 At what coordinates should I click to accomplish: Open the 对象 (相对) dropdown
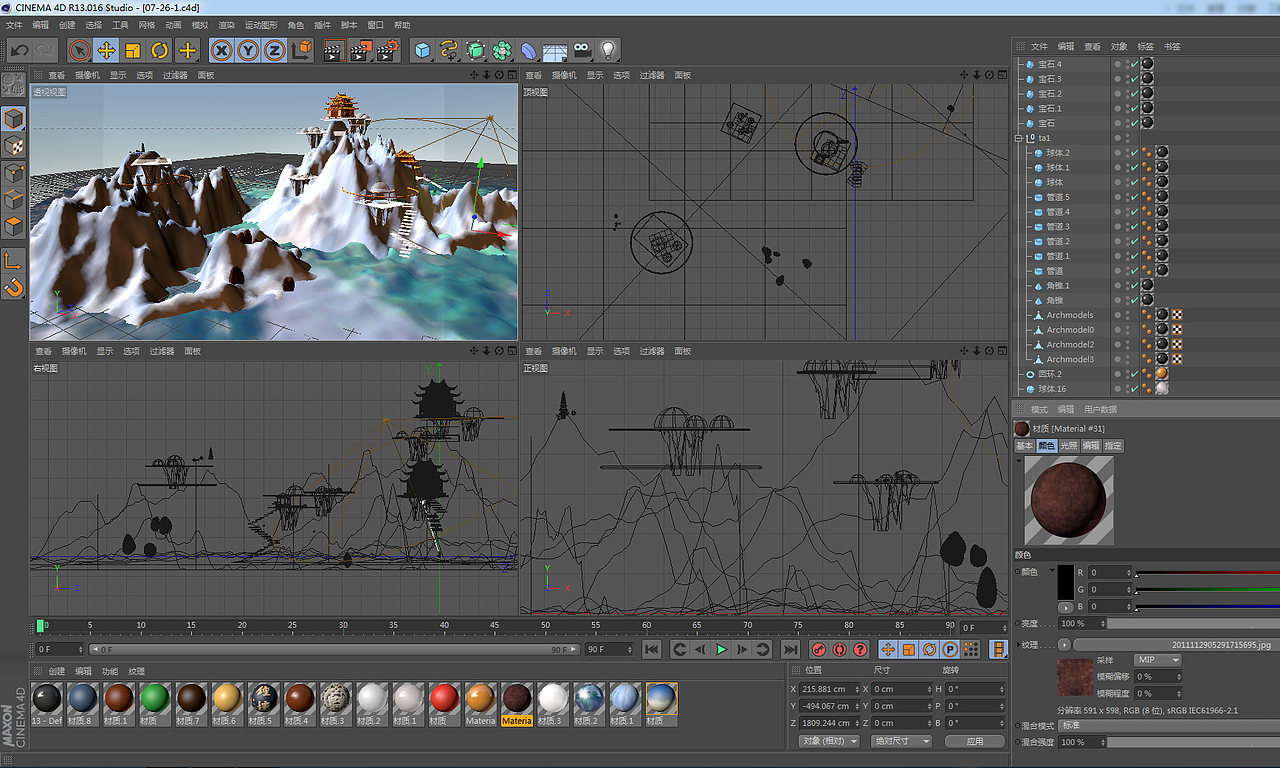pyautogui.click(x=829, y=741)
